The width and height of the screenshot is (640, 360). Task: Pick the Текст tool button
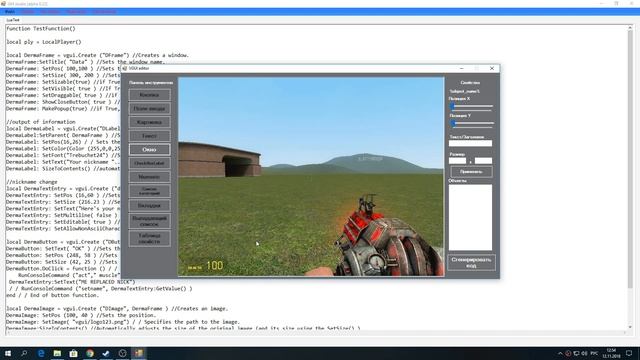click(149, 136)
